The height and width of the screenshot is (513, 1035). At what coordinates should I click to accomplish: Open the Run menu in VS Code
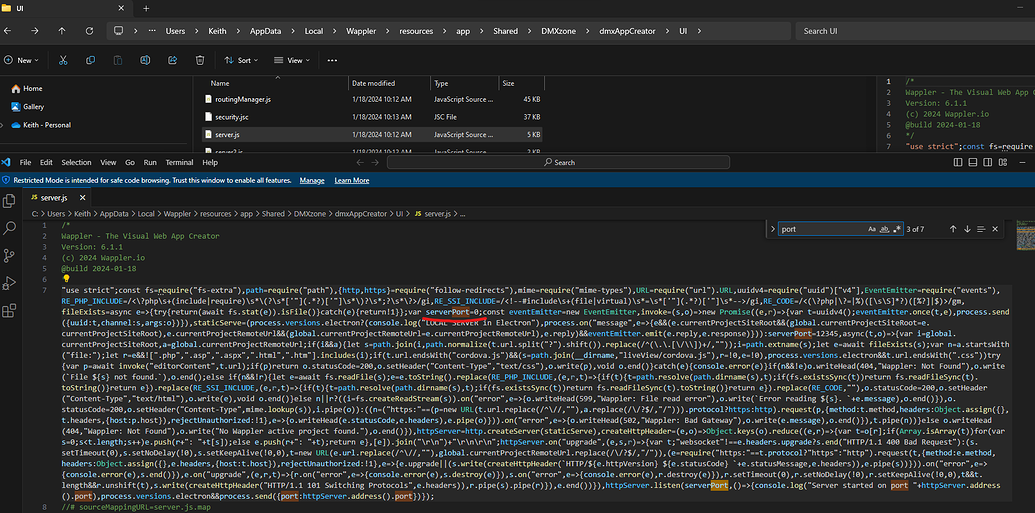tap(150, 162)
